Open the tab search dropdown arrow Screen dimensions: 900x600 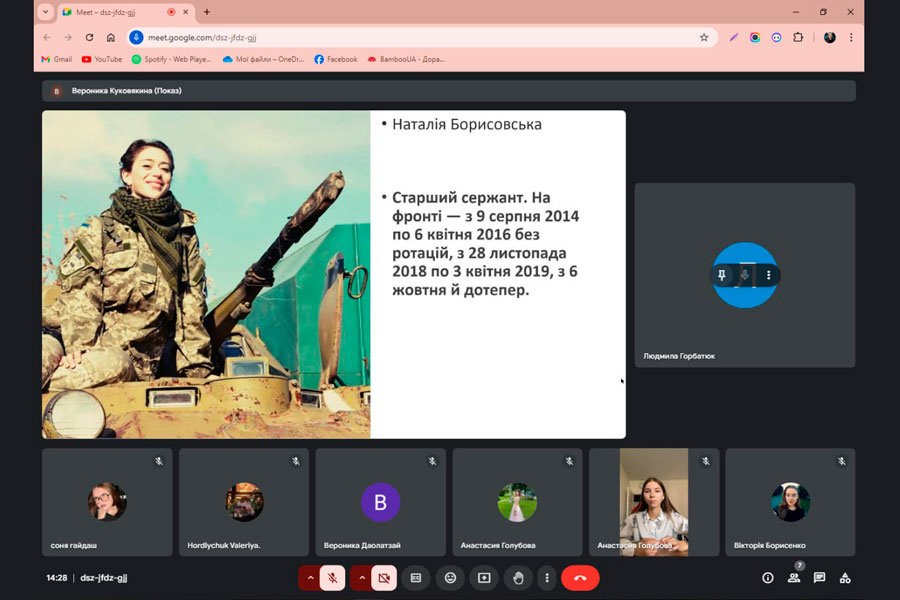pyautogui.click(x=46, y=12)
